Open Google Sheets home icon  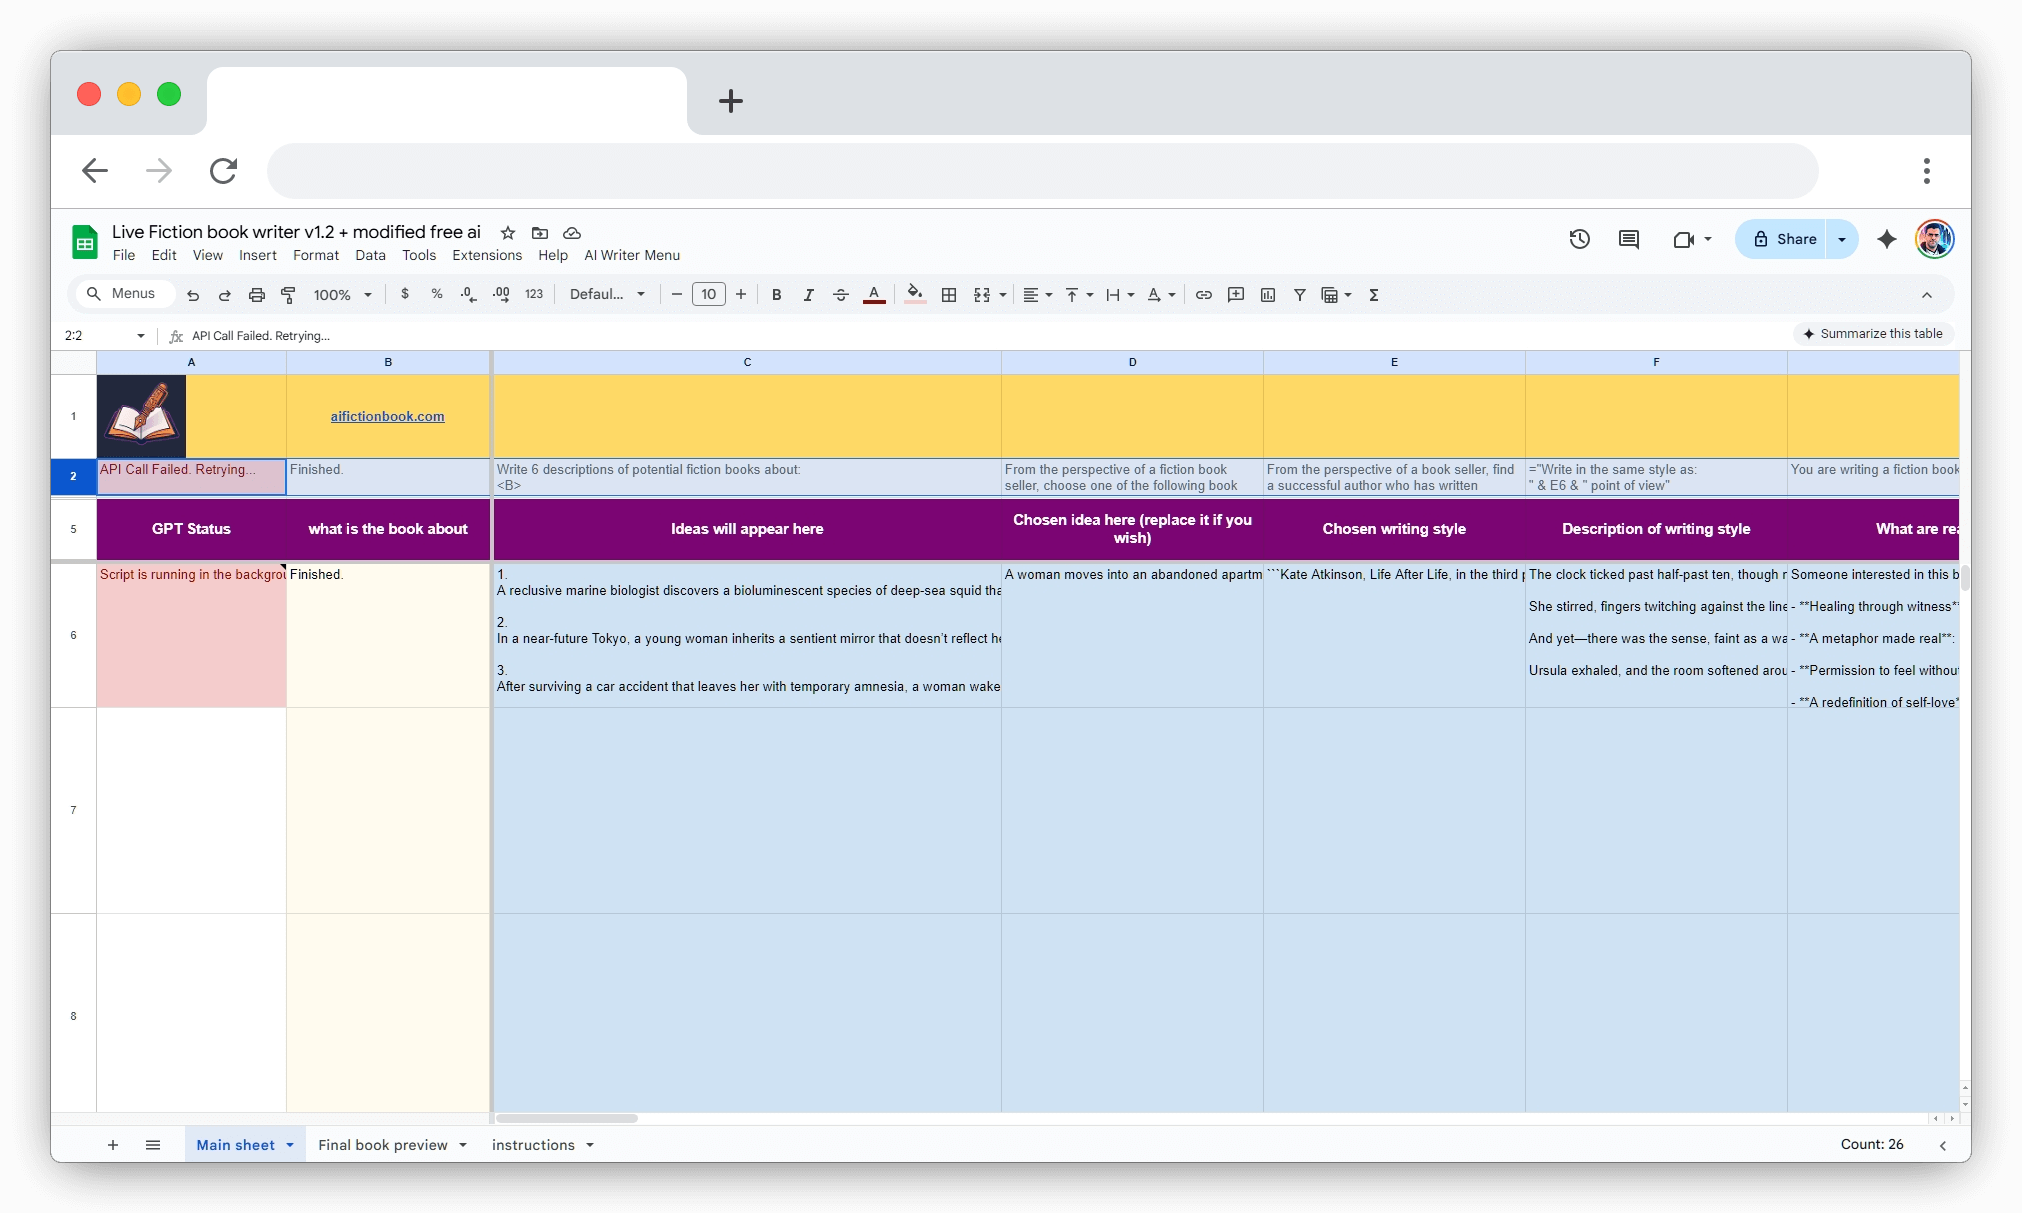[85, 242]
